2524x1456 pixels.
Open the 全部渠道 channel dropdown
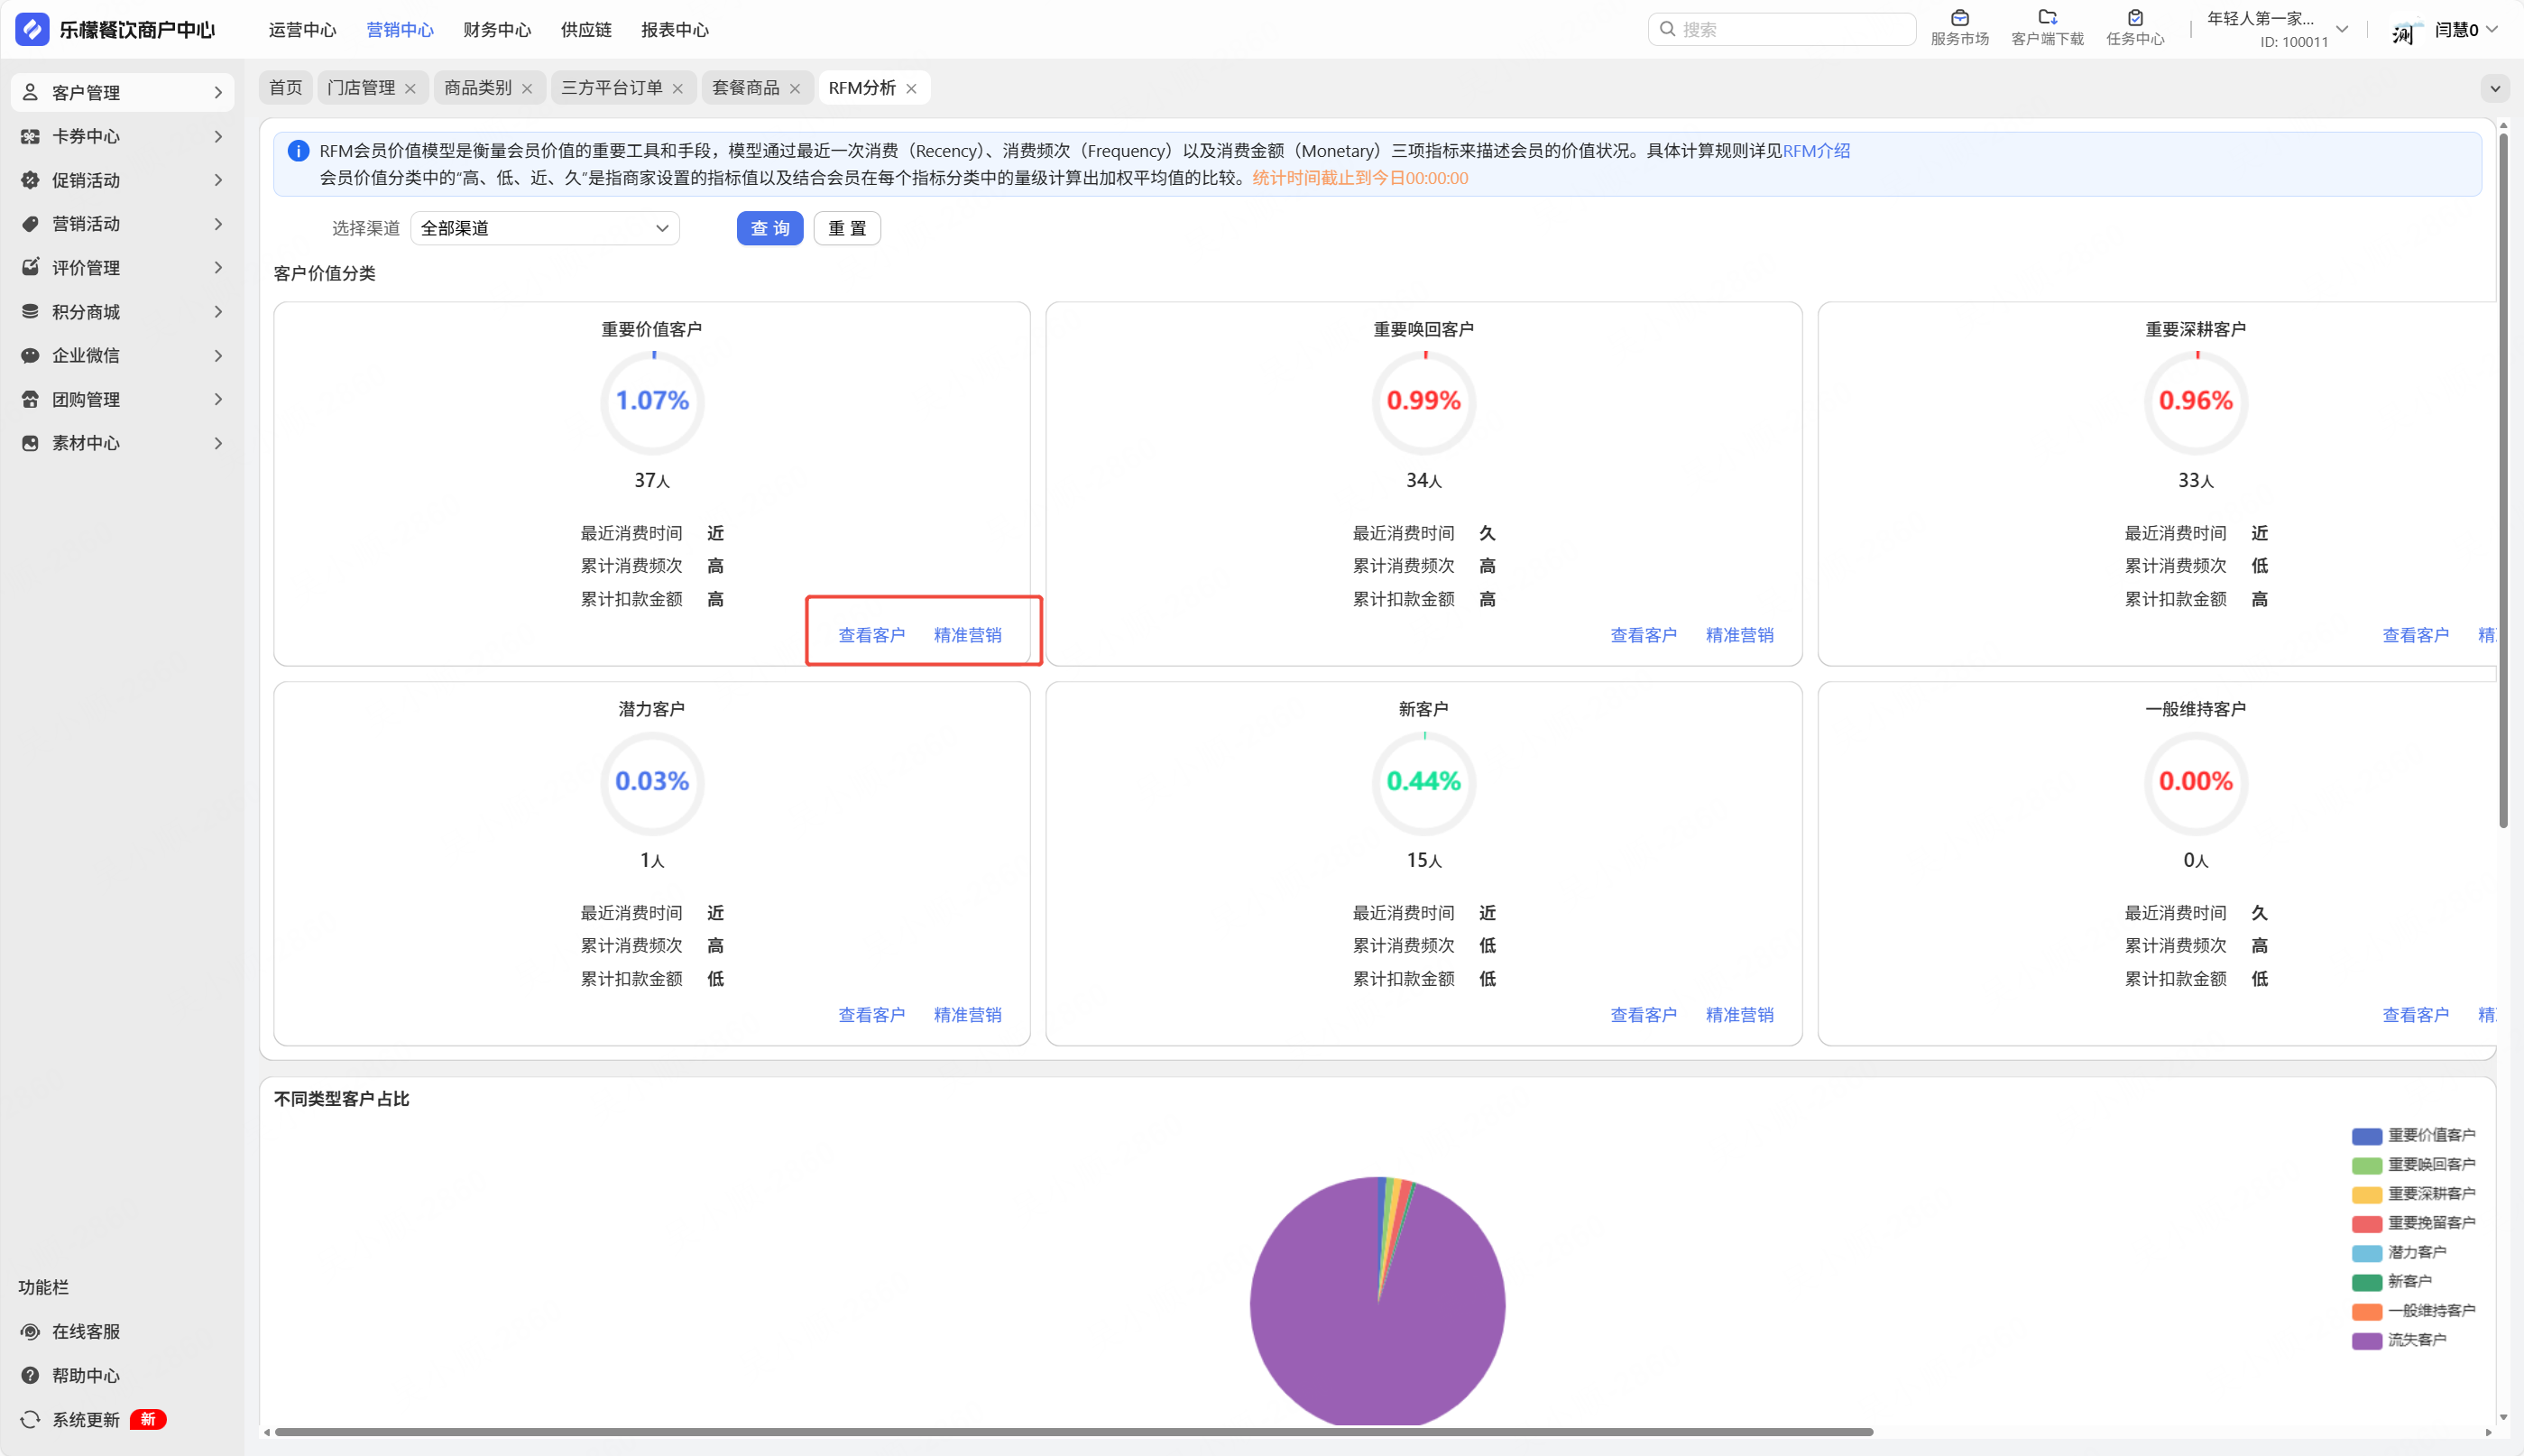point(544,228)
